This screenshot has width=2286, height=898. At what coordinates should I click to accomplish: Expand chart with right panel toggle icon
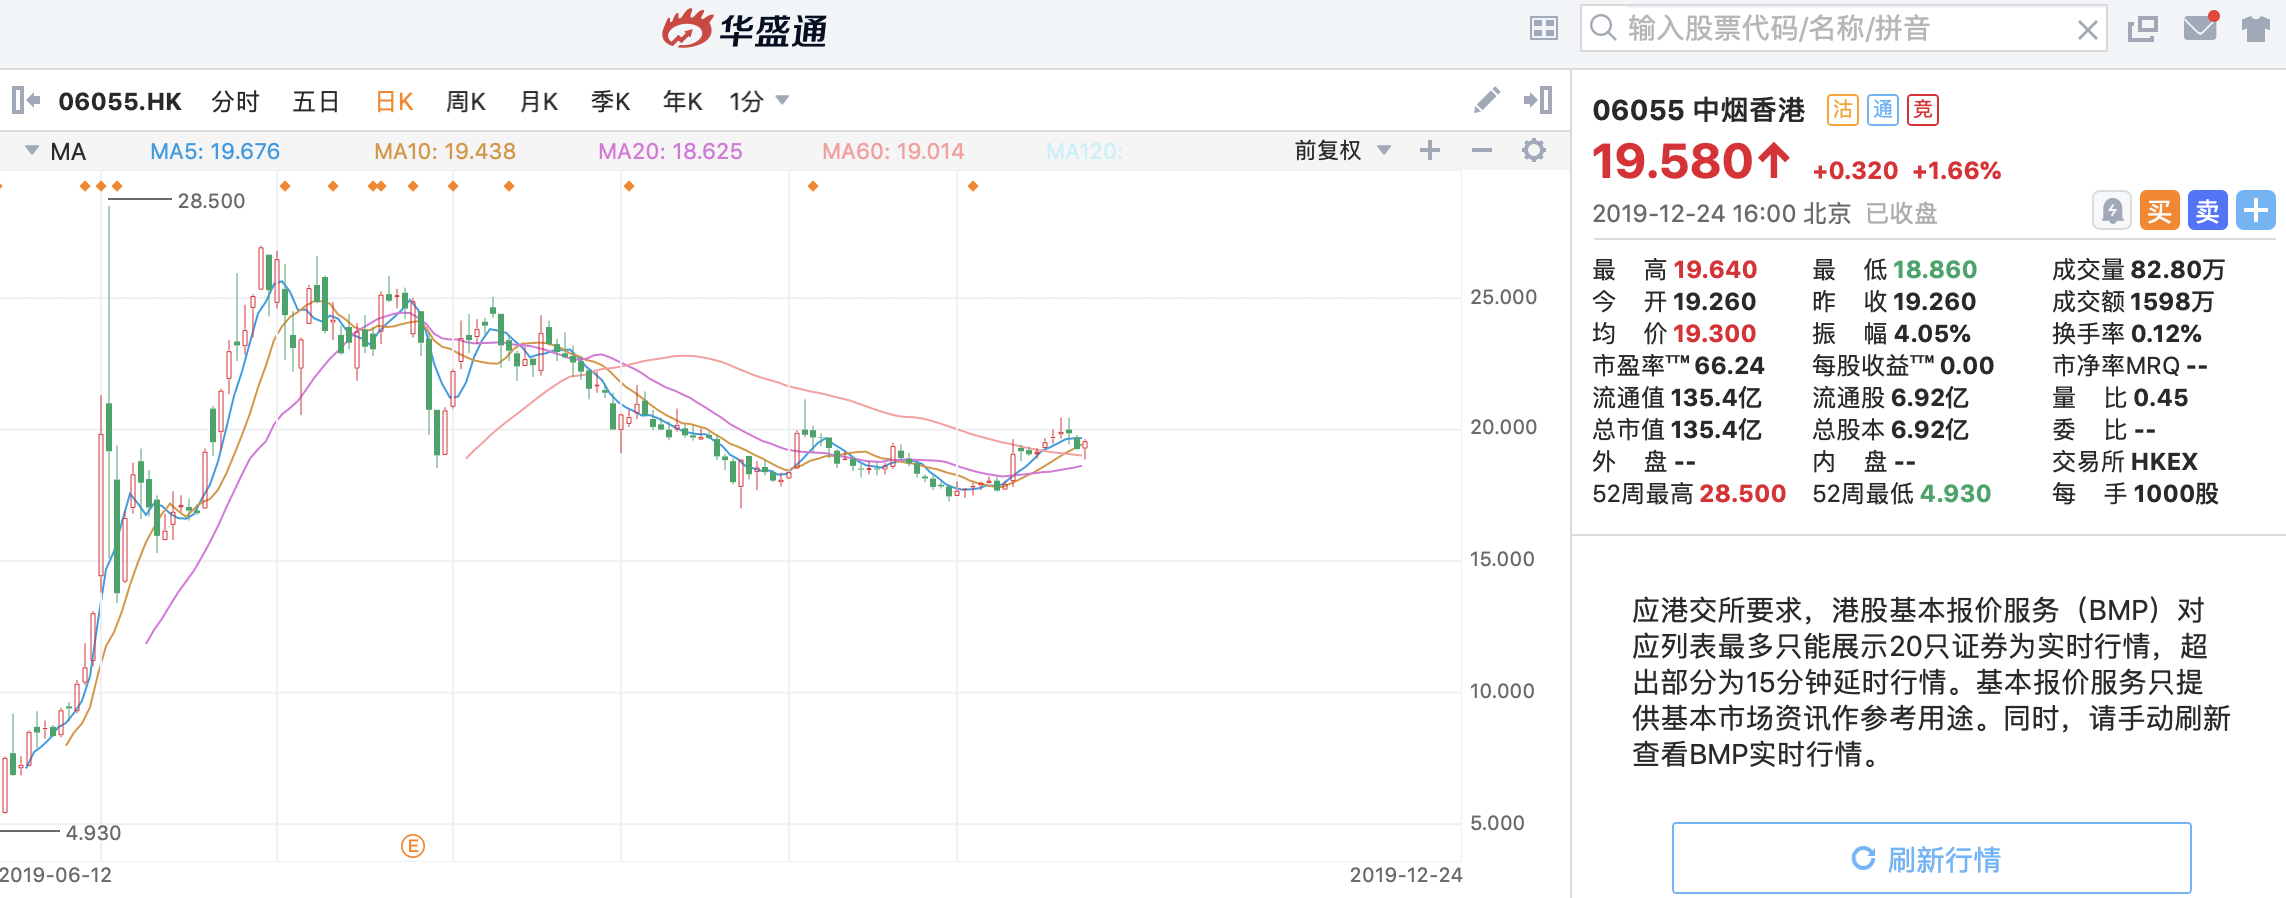[x=1538, y=100]
